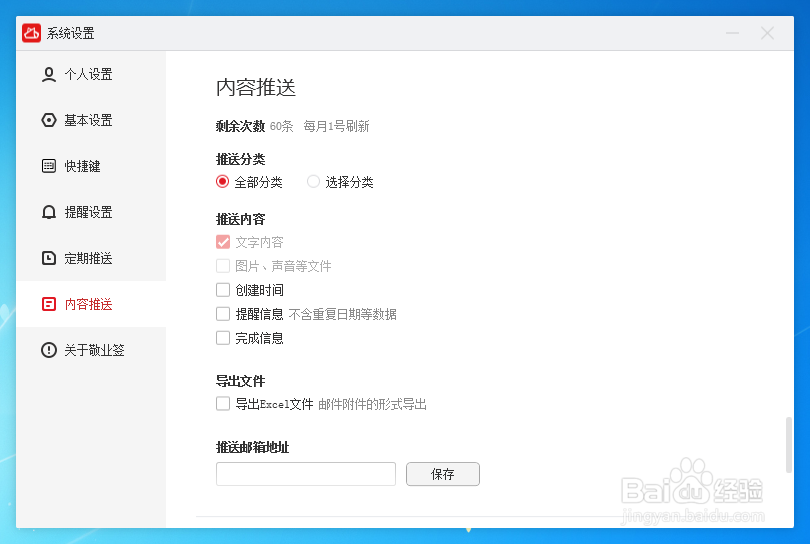Select the 全部分类 radio button

[223, 182]
